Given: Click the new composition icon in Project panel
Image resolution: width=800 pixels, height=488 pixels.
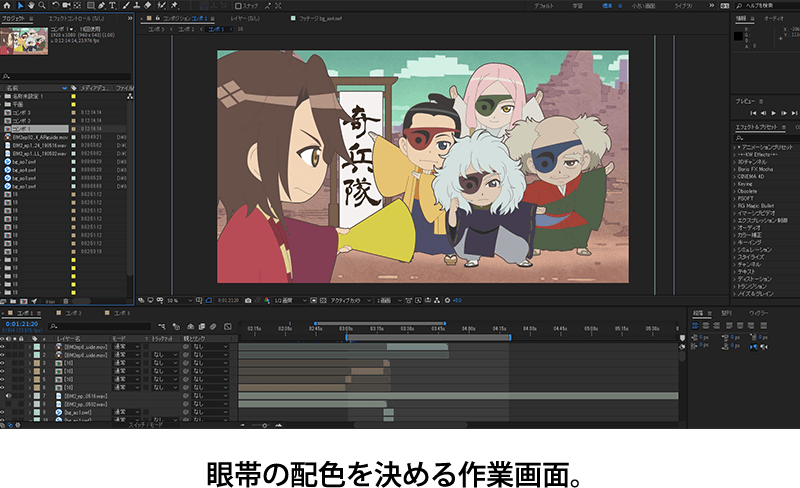Looking at the screenshot, I should pos(23,301).
